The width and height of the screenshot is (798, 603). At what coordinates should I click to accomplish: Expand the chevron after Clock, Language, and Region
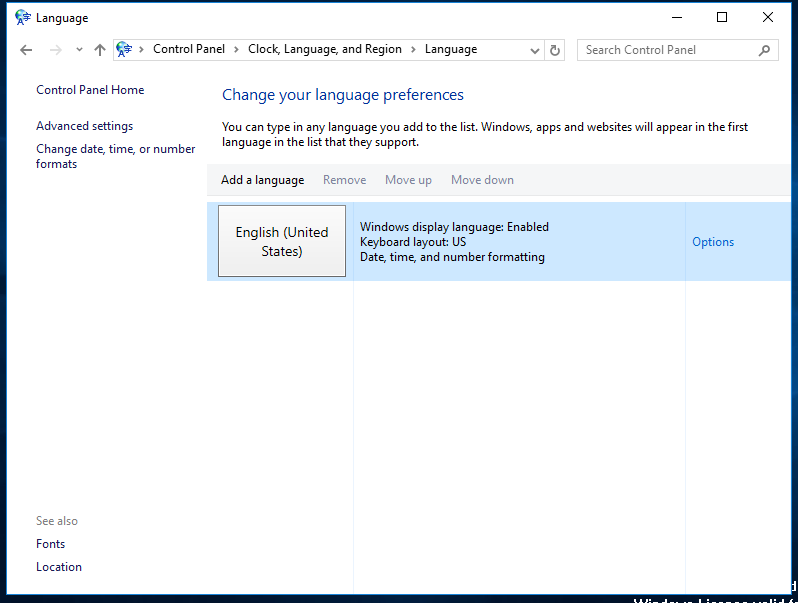point(413,49)
